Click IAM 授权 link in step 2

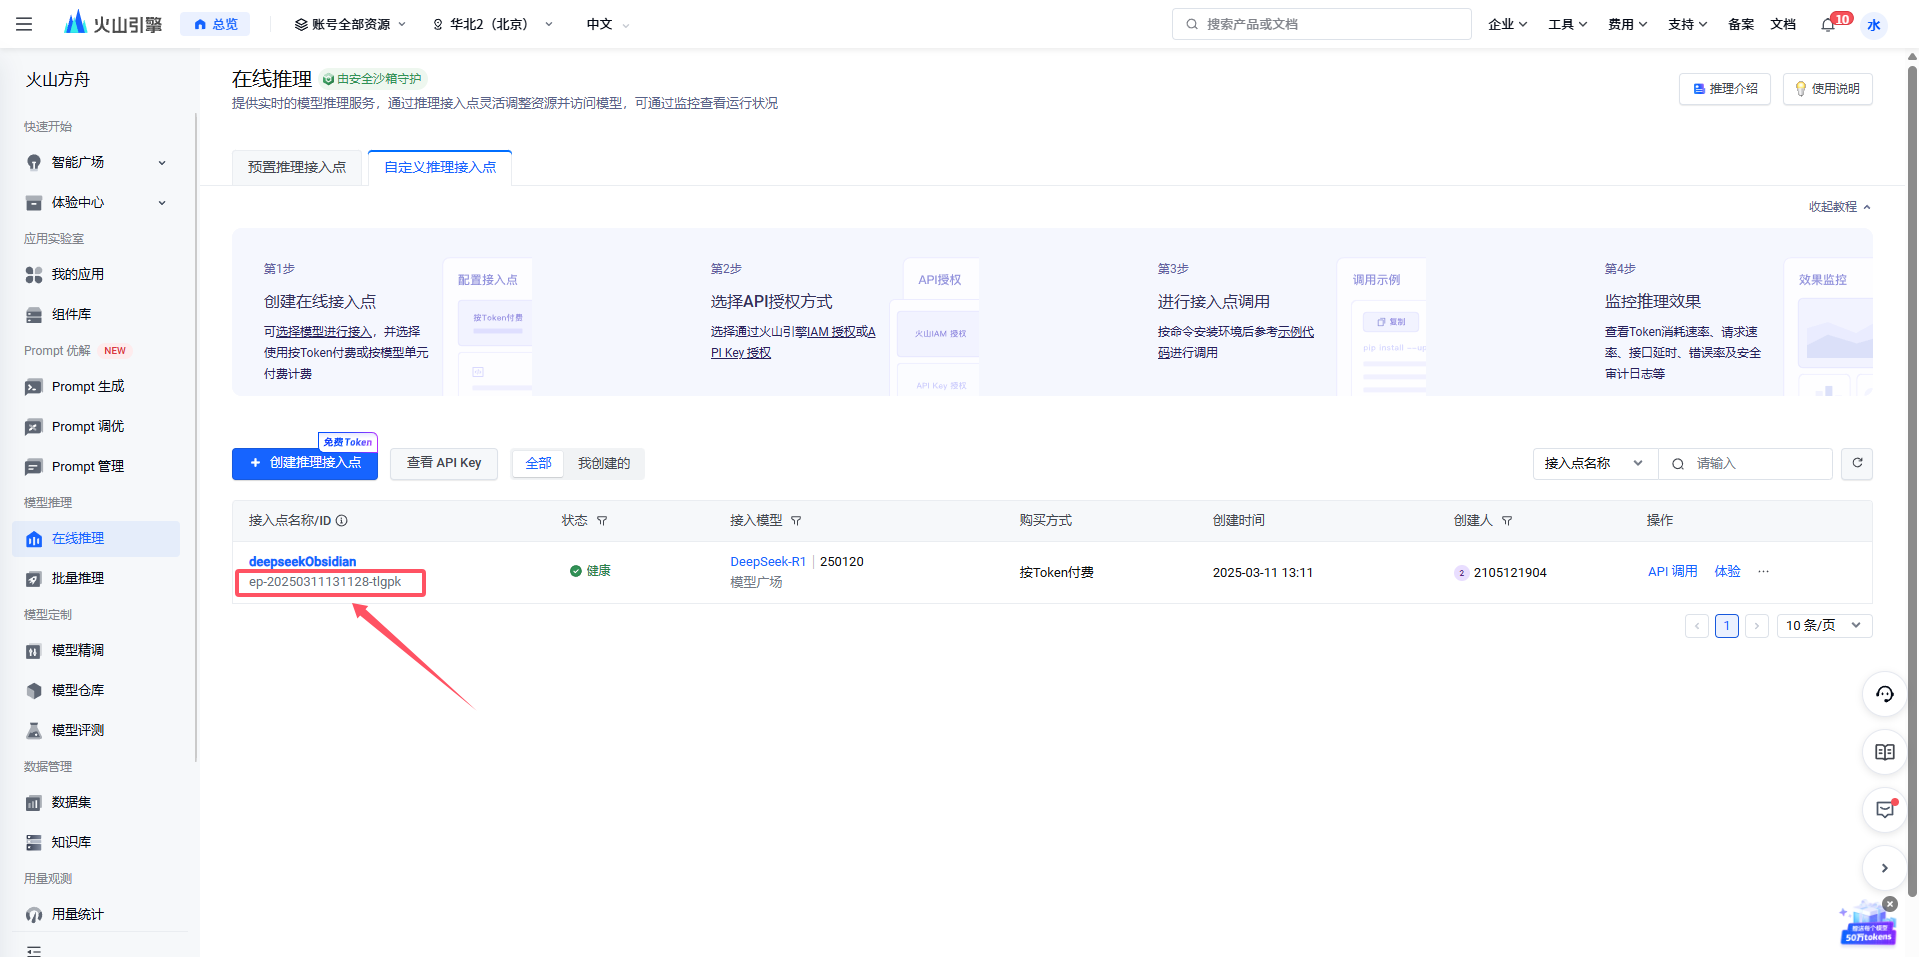pyautogui.click(x=831, y=331)
